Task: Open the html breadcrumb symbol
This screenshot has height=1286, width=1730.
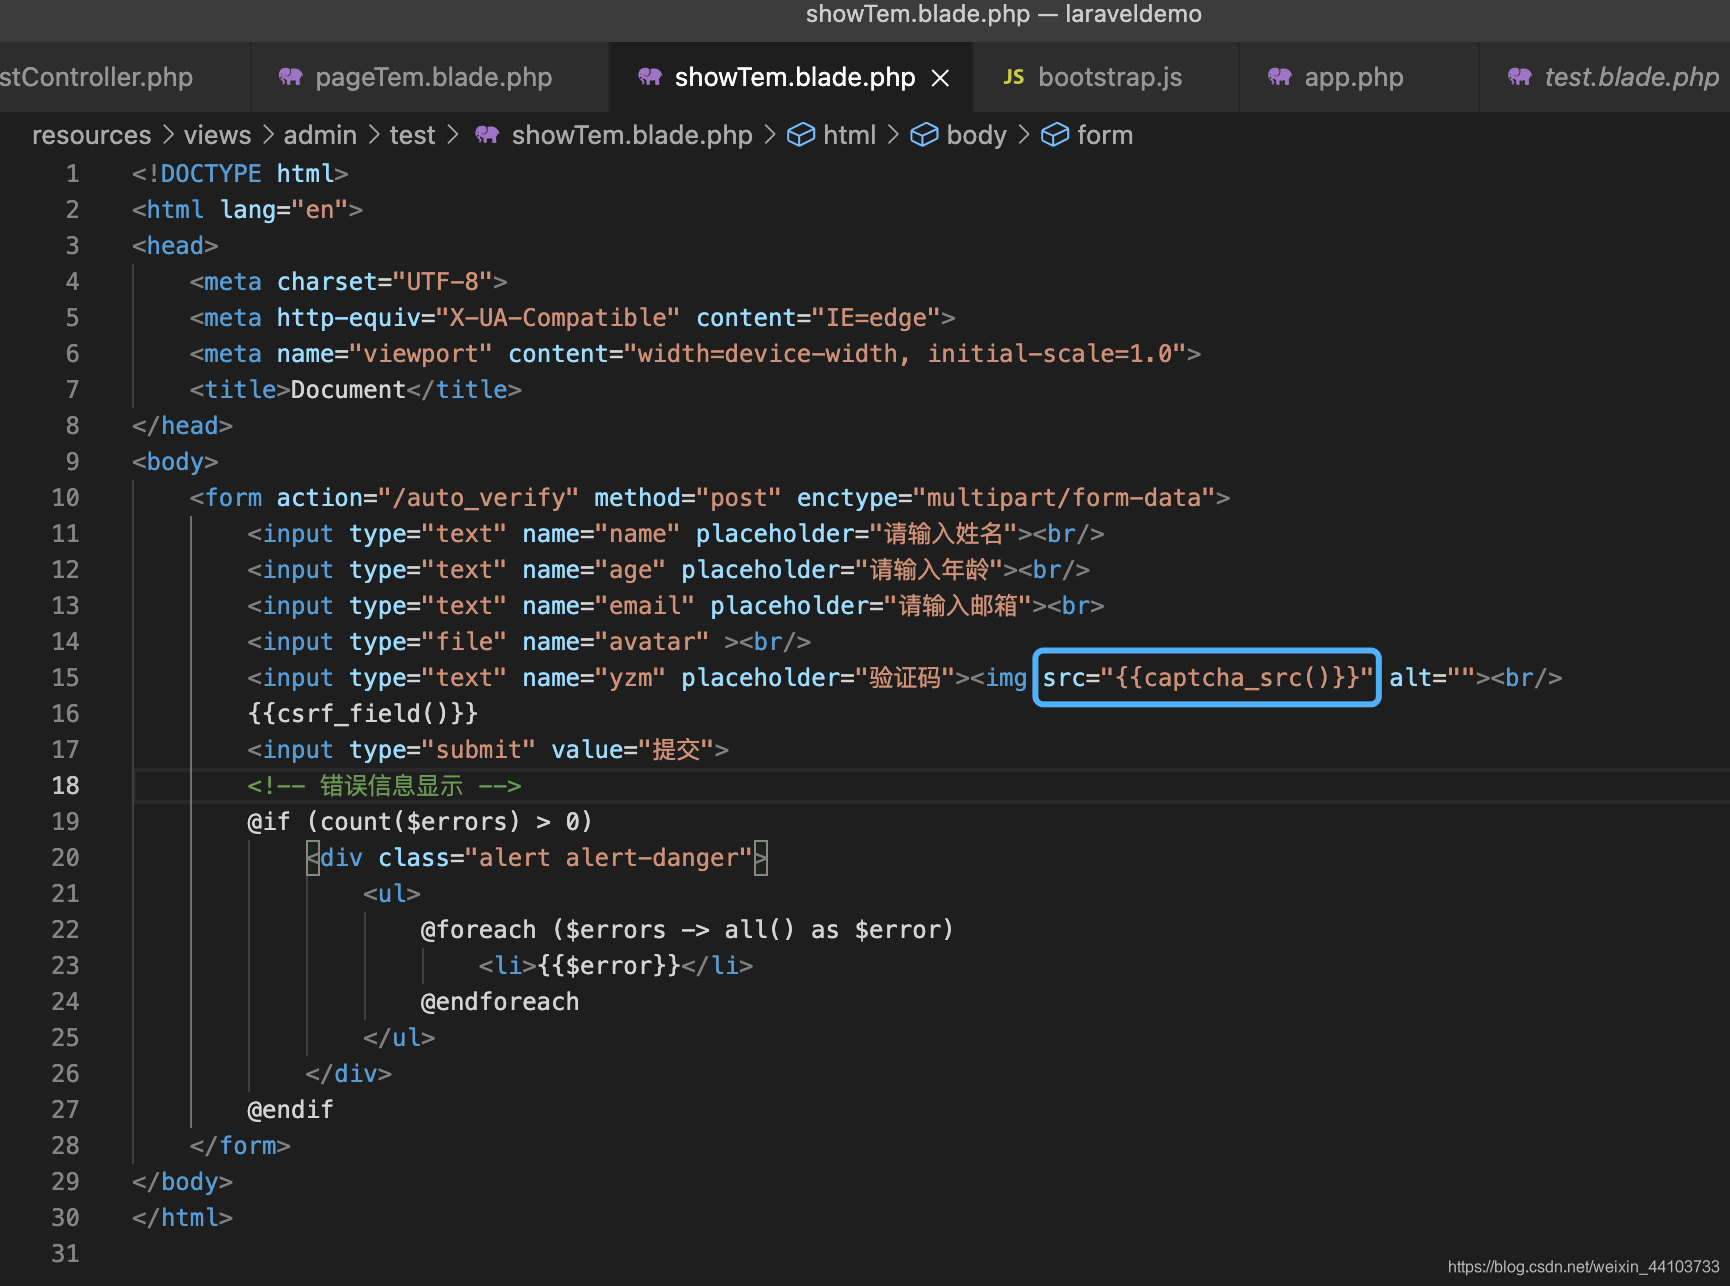Action: point(850,135)
